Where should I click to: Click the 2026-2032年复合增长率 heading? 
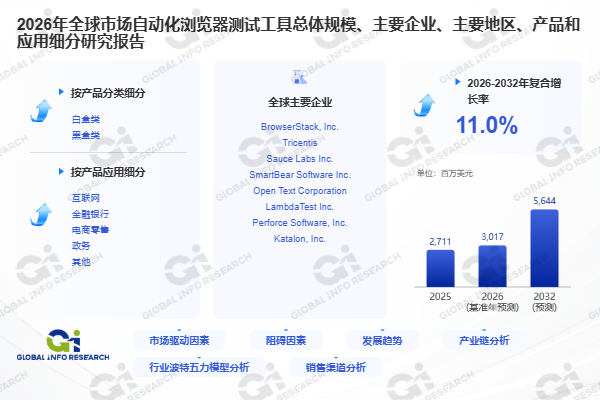(514, 91)
